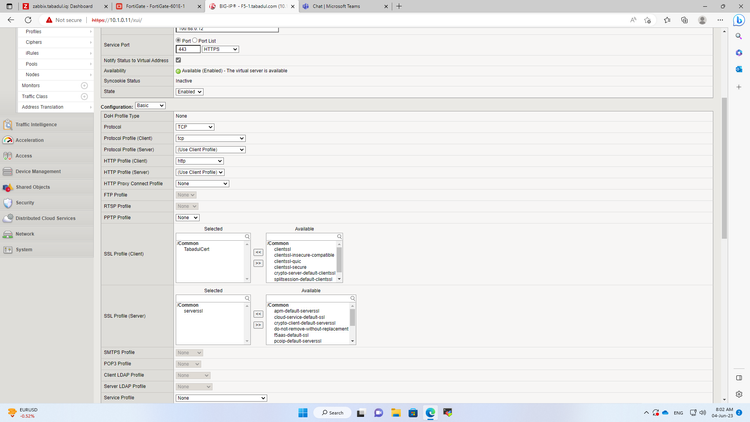Expand the Configuration Basic dropdown
Viewport: 750px width, 422px height.
click(x=150, y=106)
